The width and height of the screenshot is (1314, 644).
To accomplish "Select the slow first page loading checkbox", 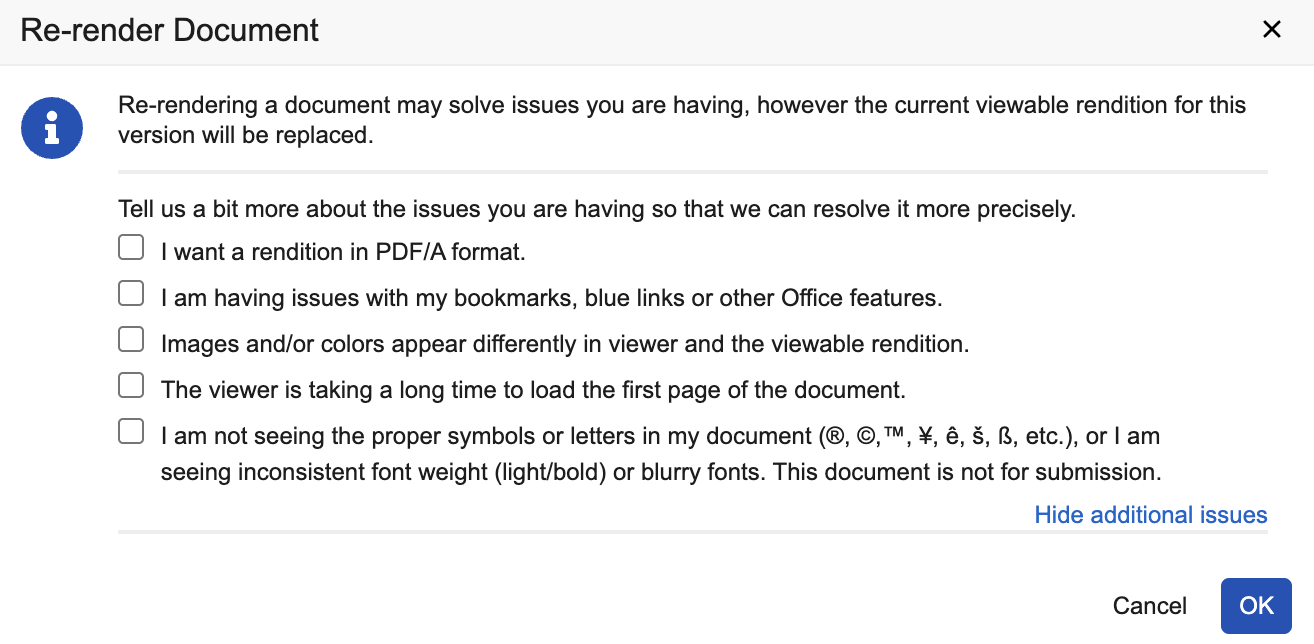I will coord(131,385).
